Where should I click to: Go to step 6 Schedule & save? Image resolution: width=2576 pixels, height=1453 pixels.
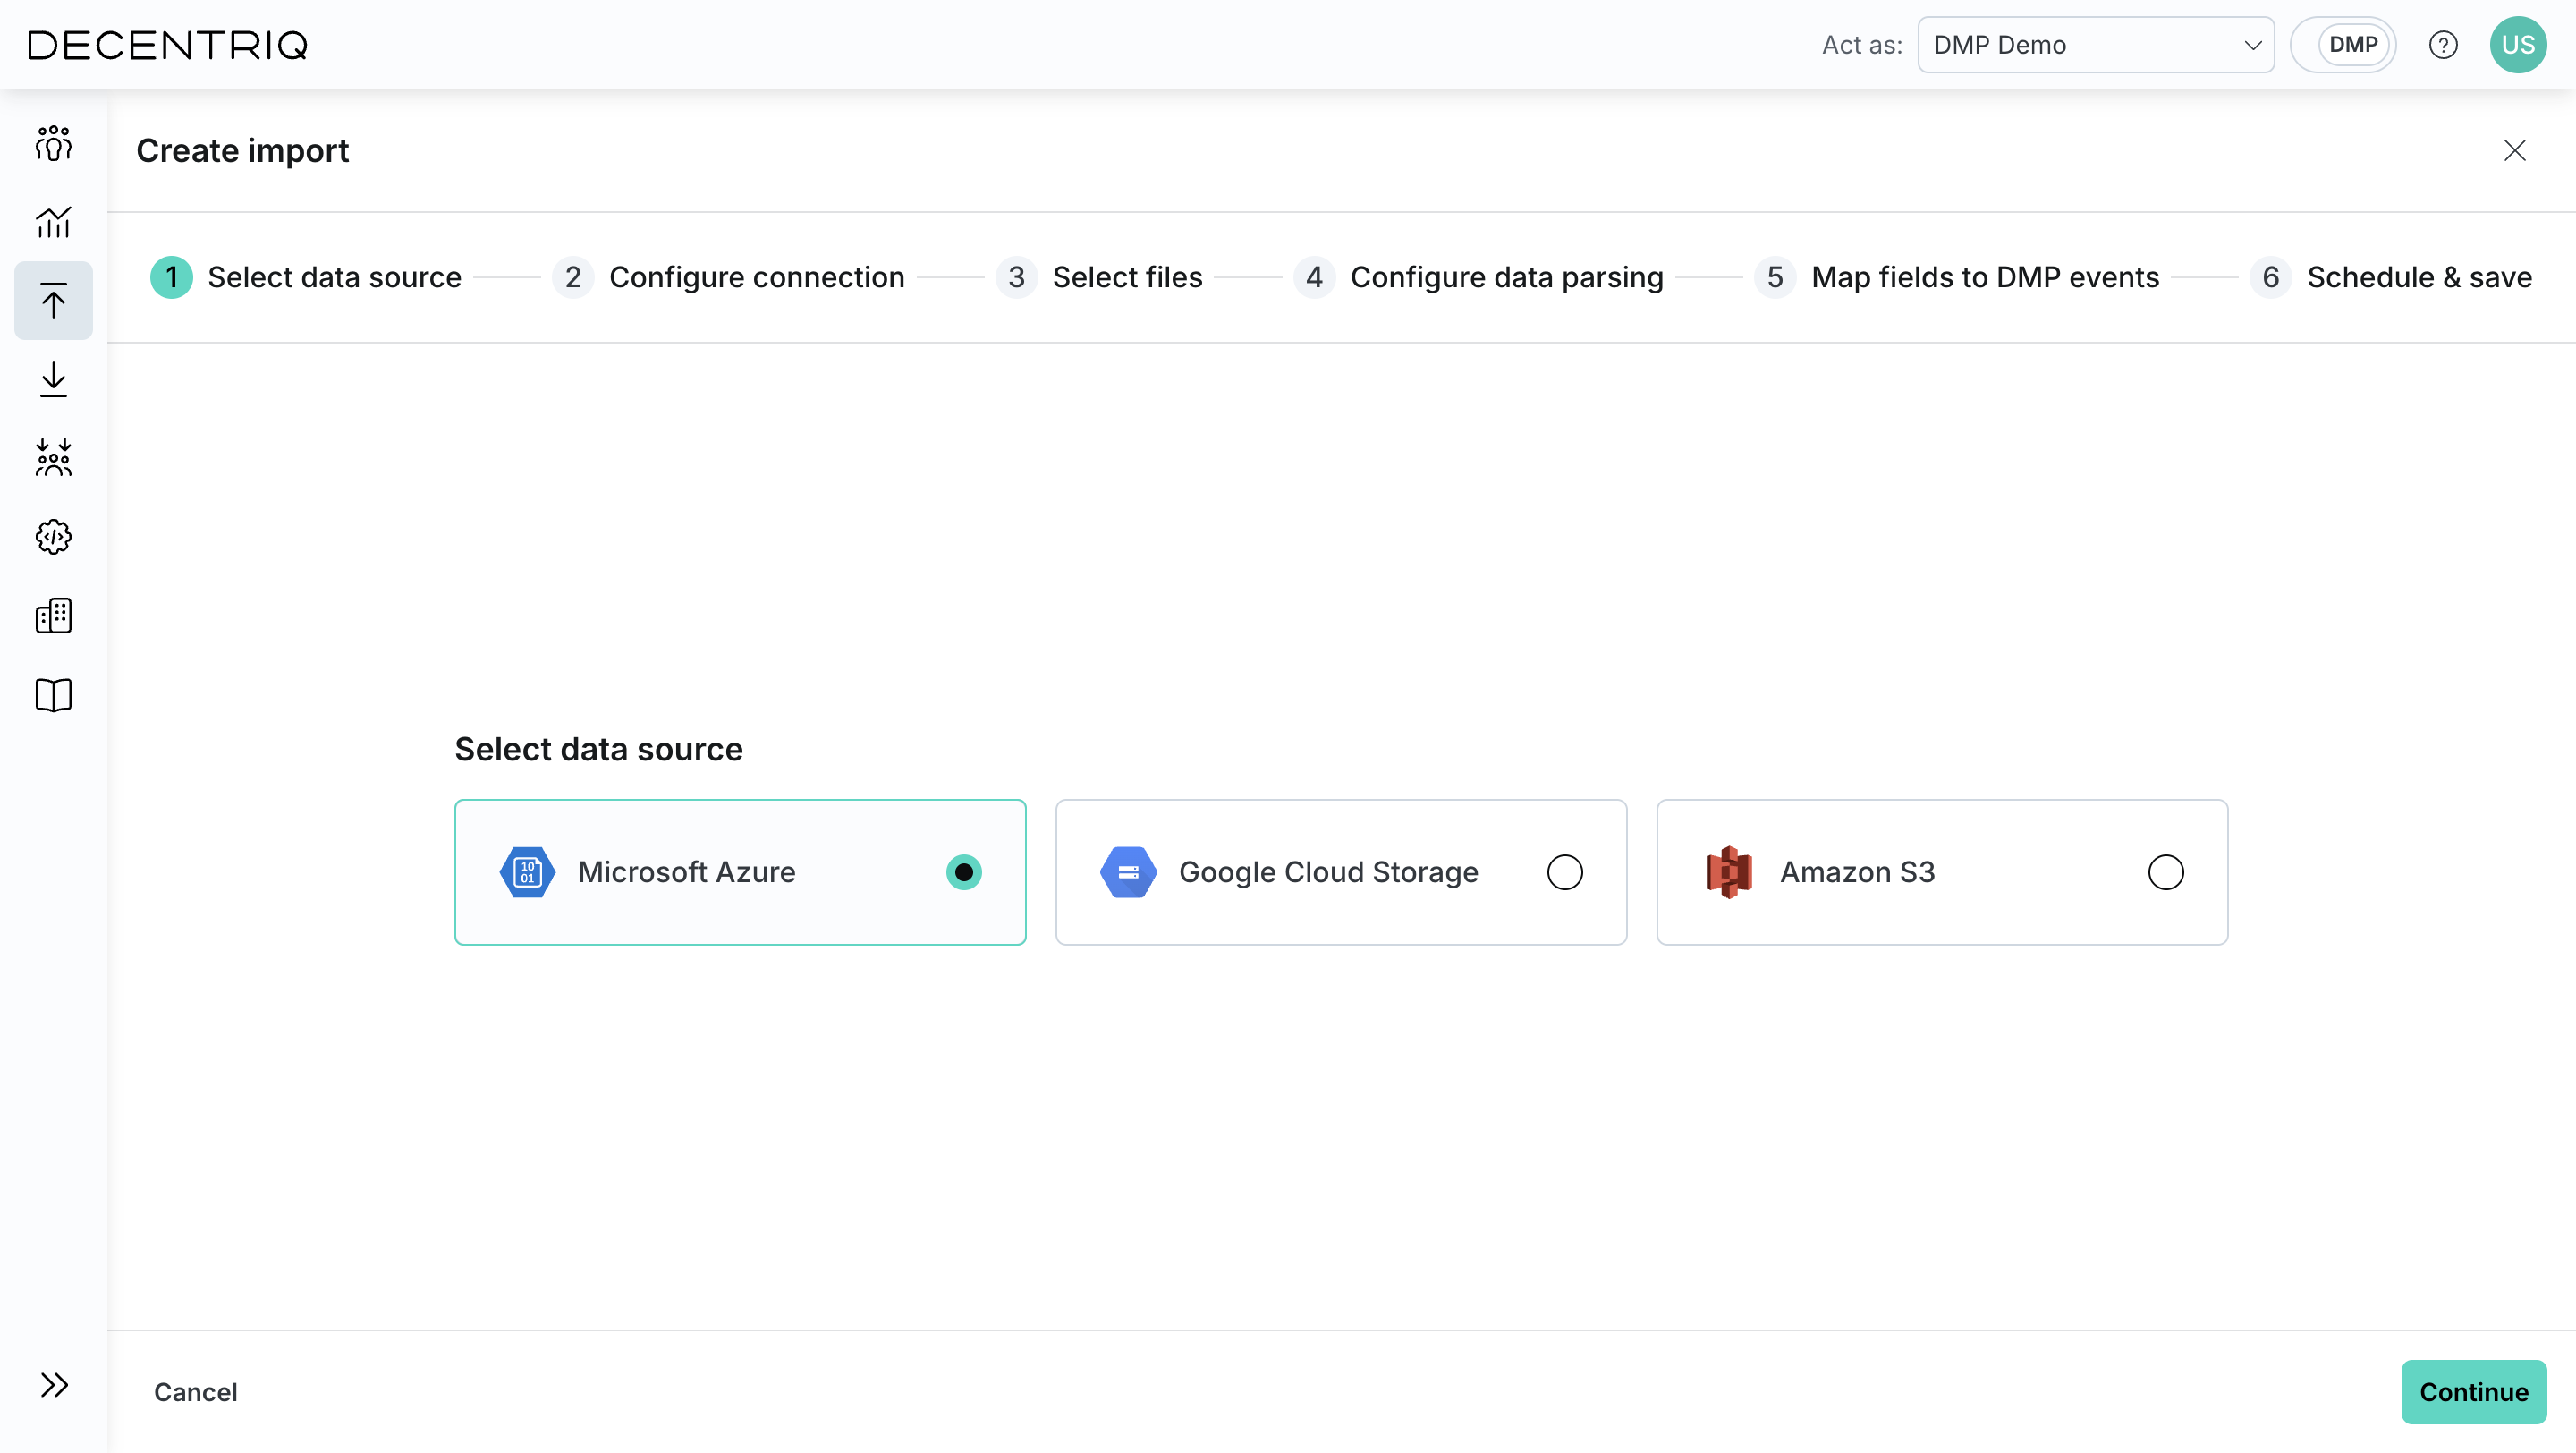(x=2391, y=277)
